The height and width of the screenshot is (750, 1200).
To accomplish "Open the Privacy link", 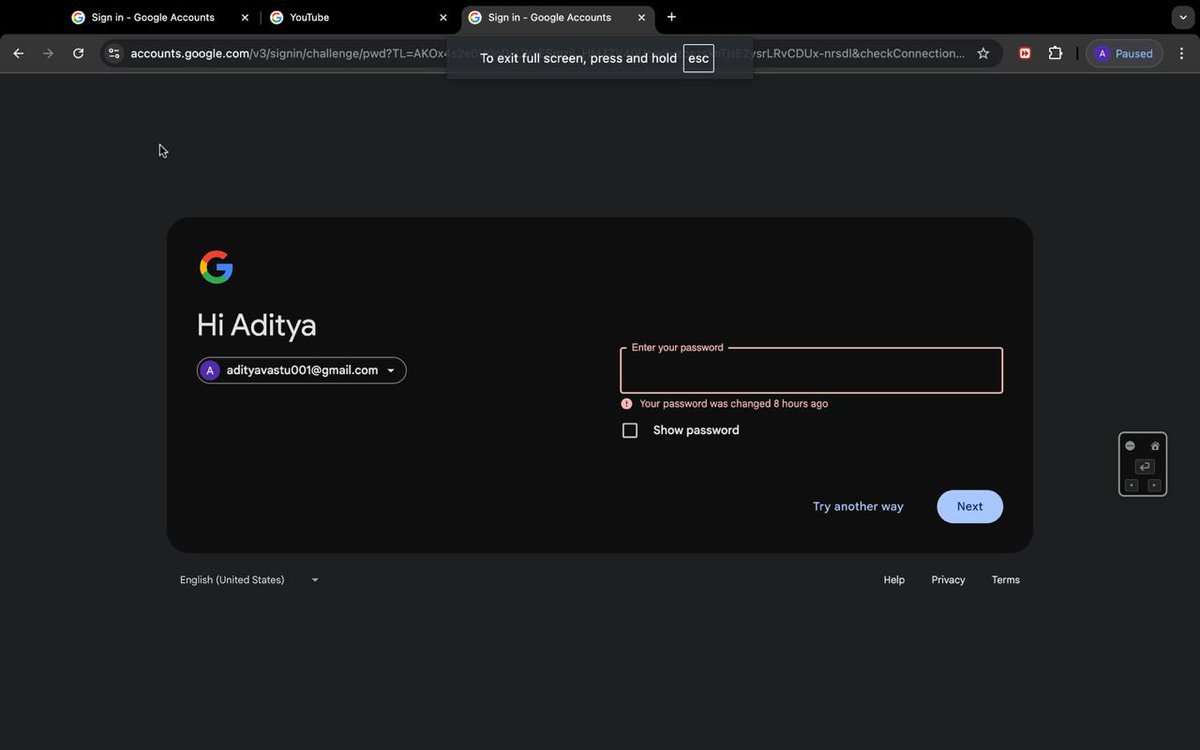I will click(x=948, y=580).
